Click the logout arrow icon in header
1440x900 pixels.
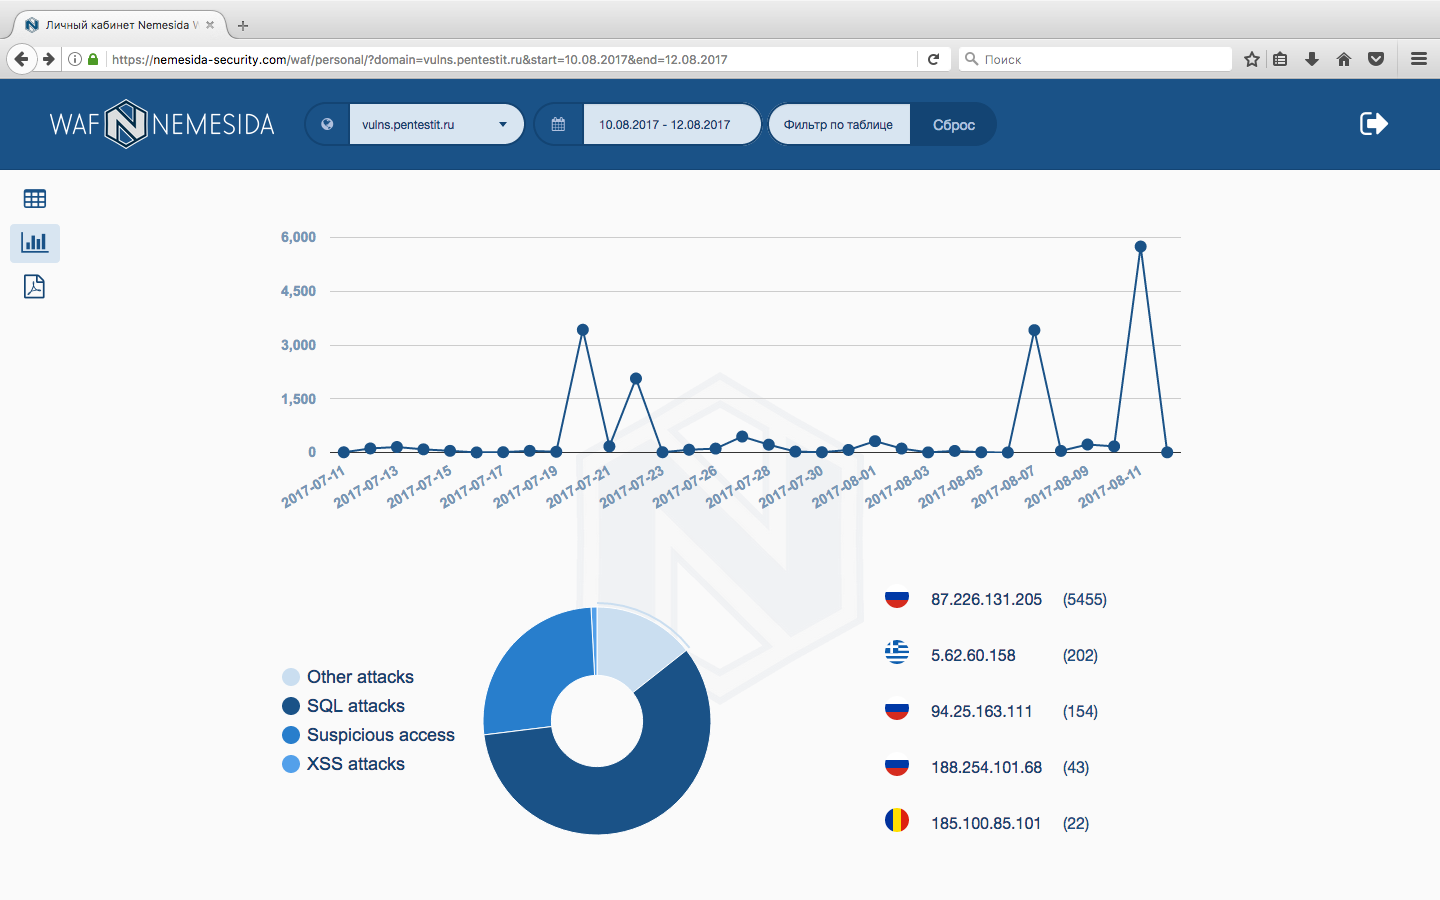[x=1374, y=124]
